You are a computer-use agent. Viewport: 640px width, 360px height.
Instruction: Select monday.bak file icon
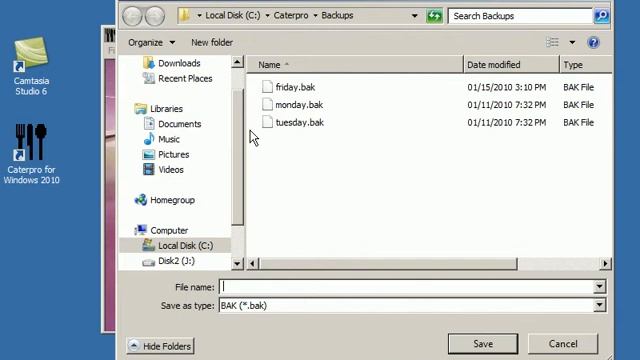(267, 104)
